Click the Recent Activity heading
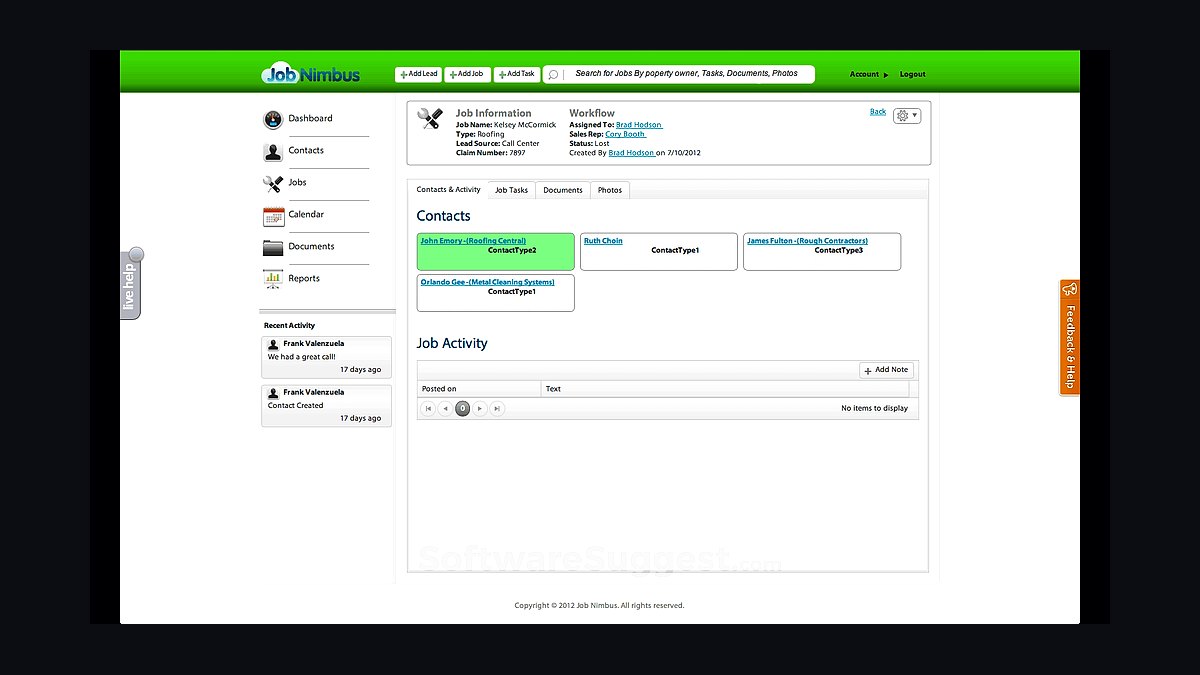The width and height of the screenshot is (1200, 675). pyautogui.click(x=289, y=326)
